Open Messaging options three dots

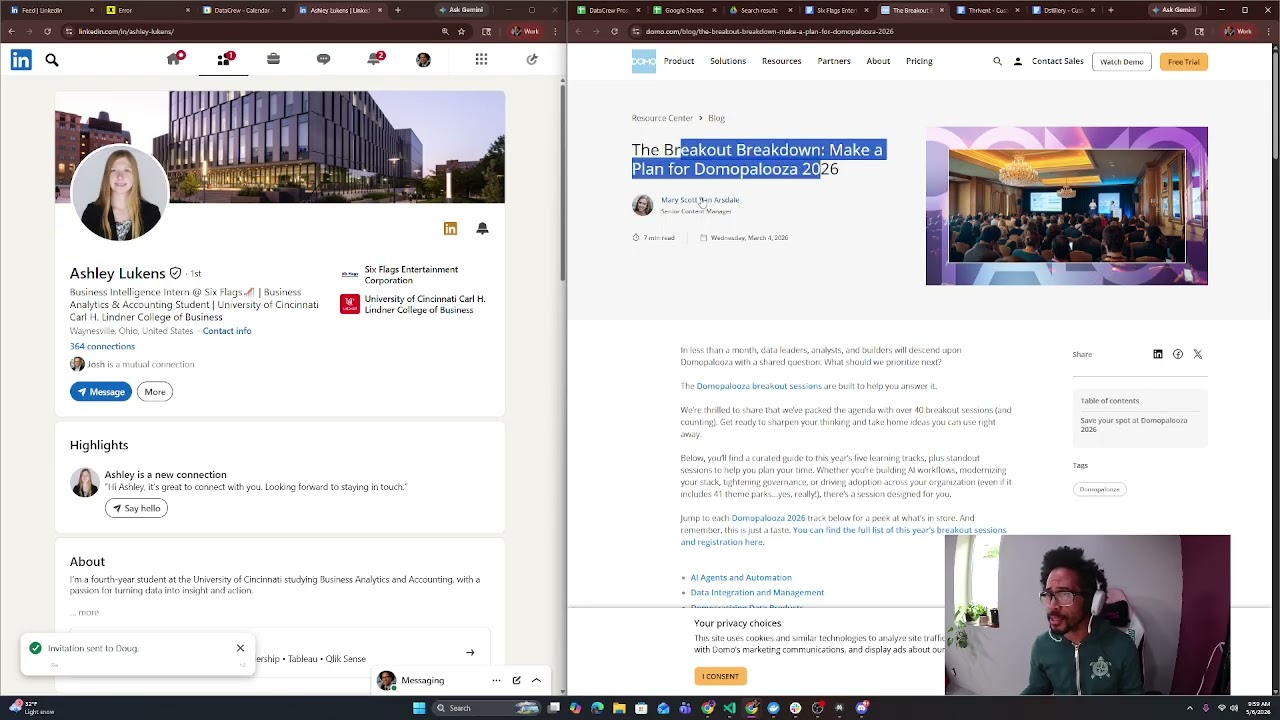point(496,680)
